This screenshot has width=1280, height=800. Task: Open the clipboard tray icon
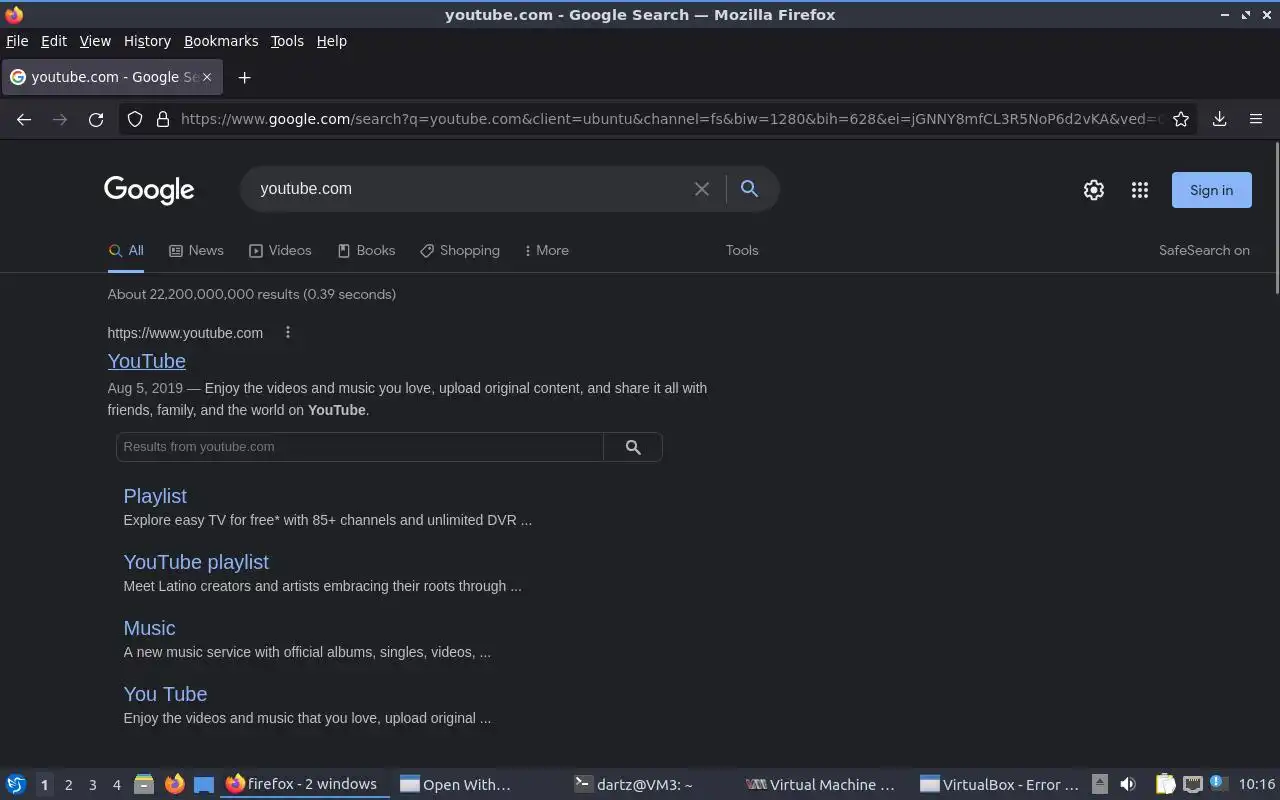(x=1165, y=784)
